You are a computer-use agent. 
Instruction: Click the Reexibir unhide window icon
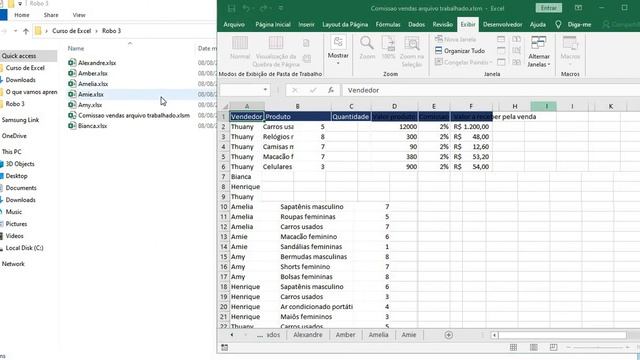[501, 62]
